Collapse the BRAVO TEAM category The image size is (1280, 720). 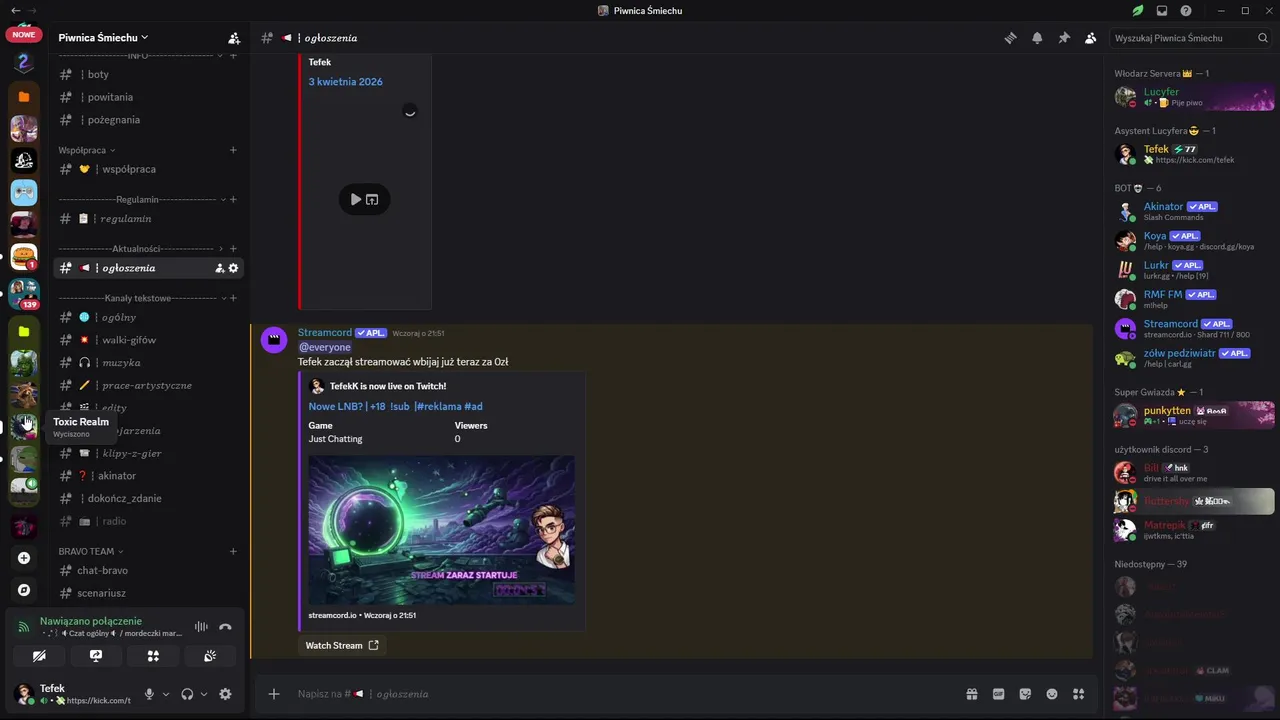pos(91,551)
